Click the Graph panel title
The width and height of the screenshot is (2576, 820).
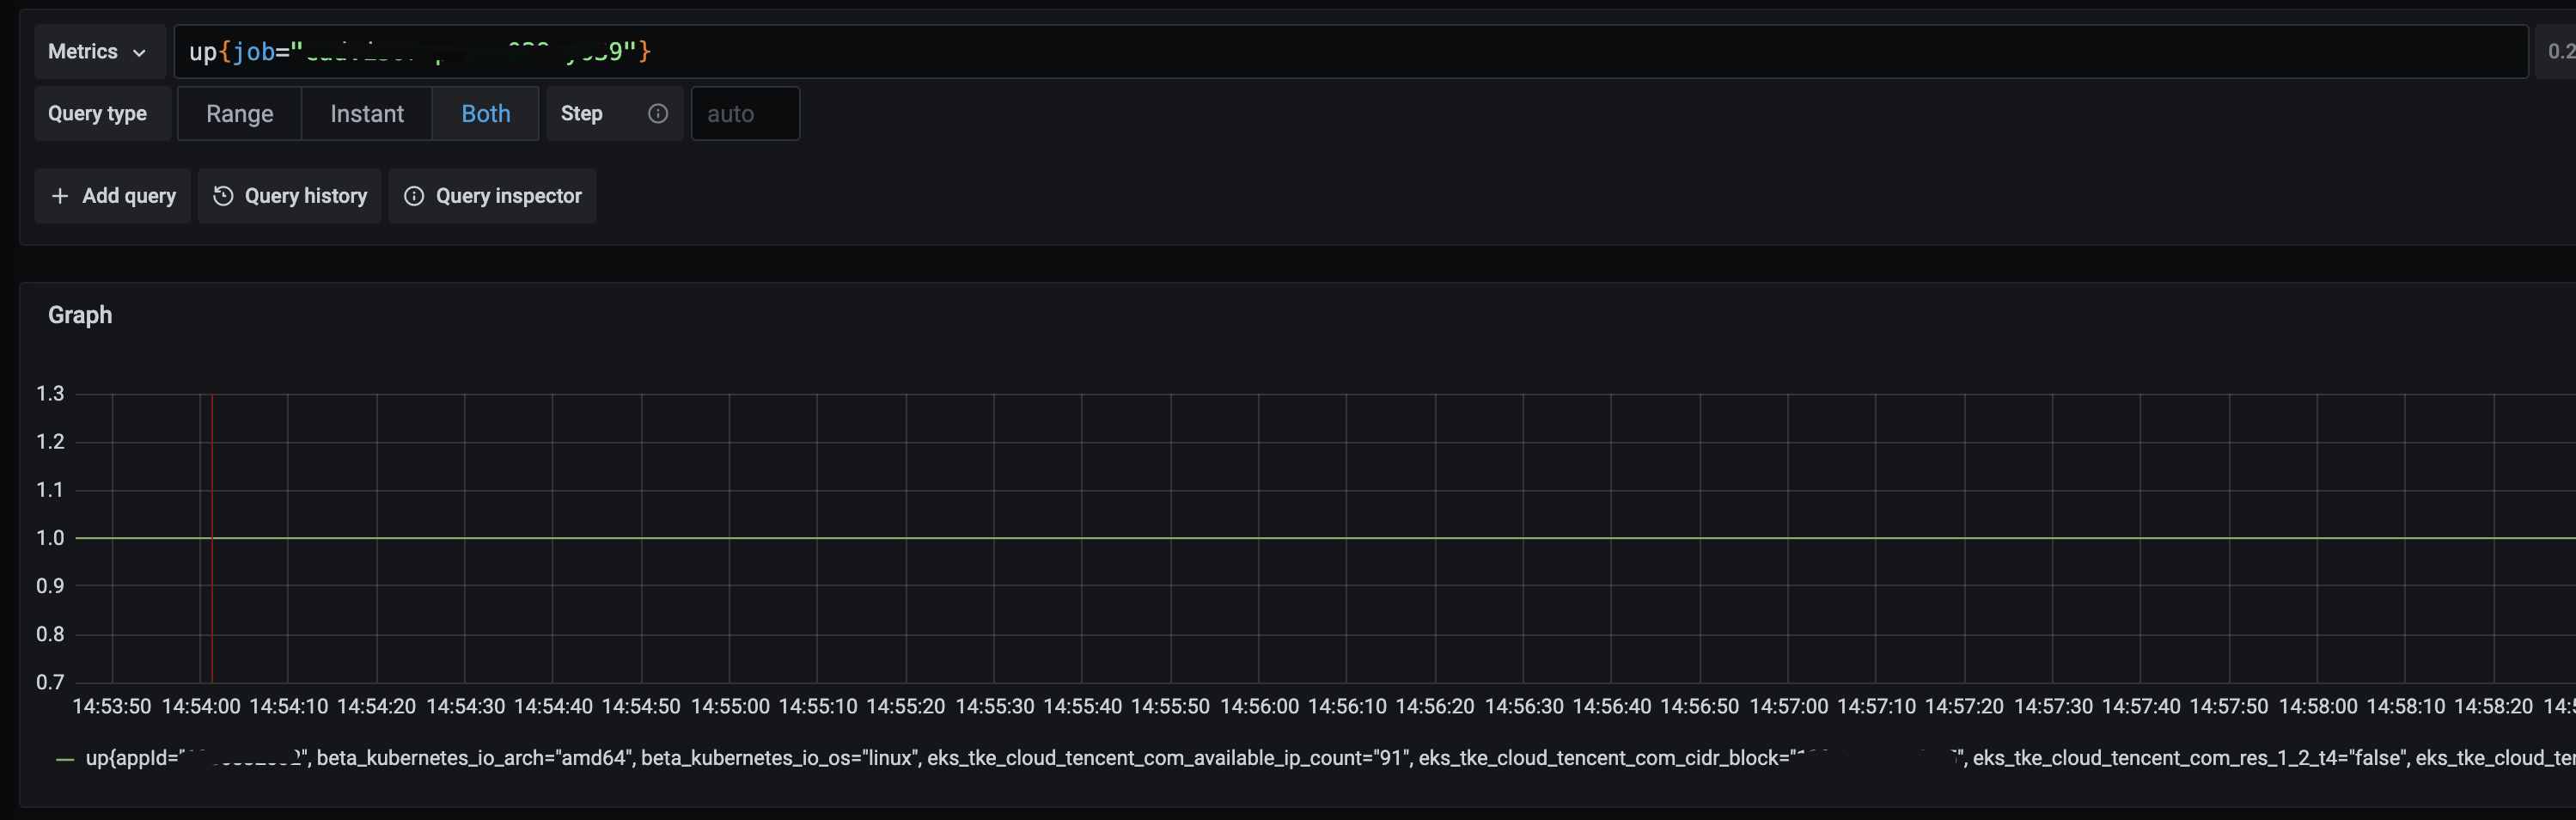coord(80,315)
